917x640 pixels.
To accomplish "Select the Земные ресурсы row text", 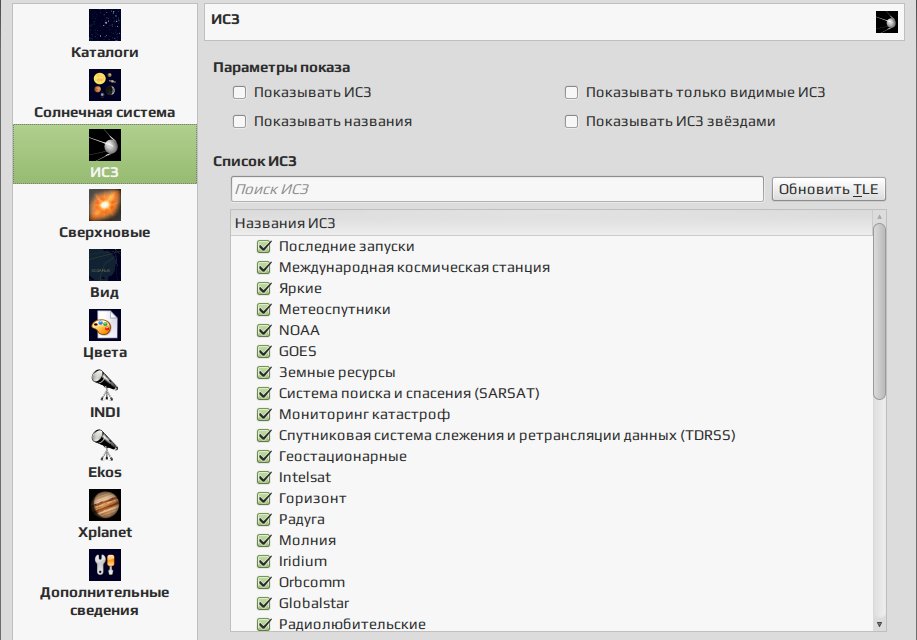I will click(x=337, y=372).
